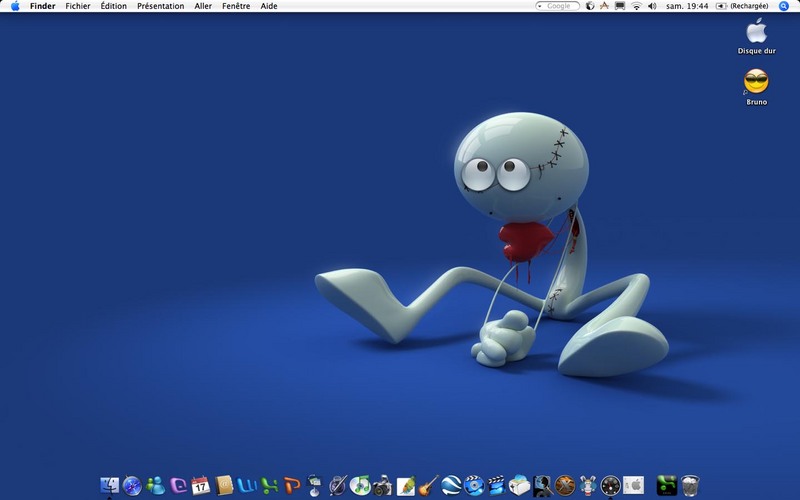Launch Microsoft Entourage purple E icon
800x500 pixels.
tap(178, 486)
